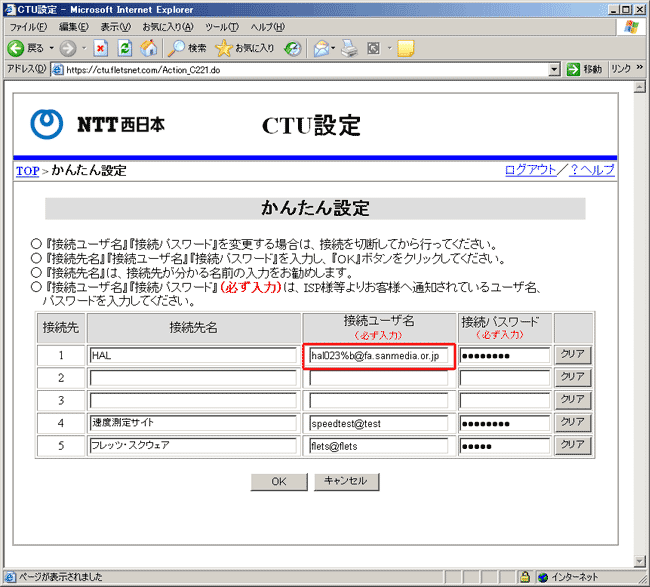This screenshot has height=587, width=650.
Task: Open the Edit button dropdown arrow
Action: [389, 49]
